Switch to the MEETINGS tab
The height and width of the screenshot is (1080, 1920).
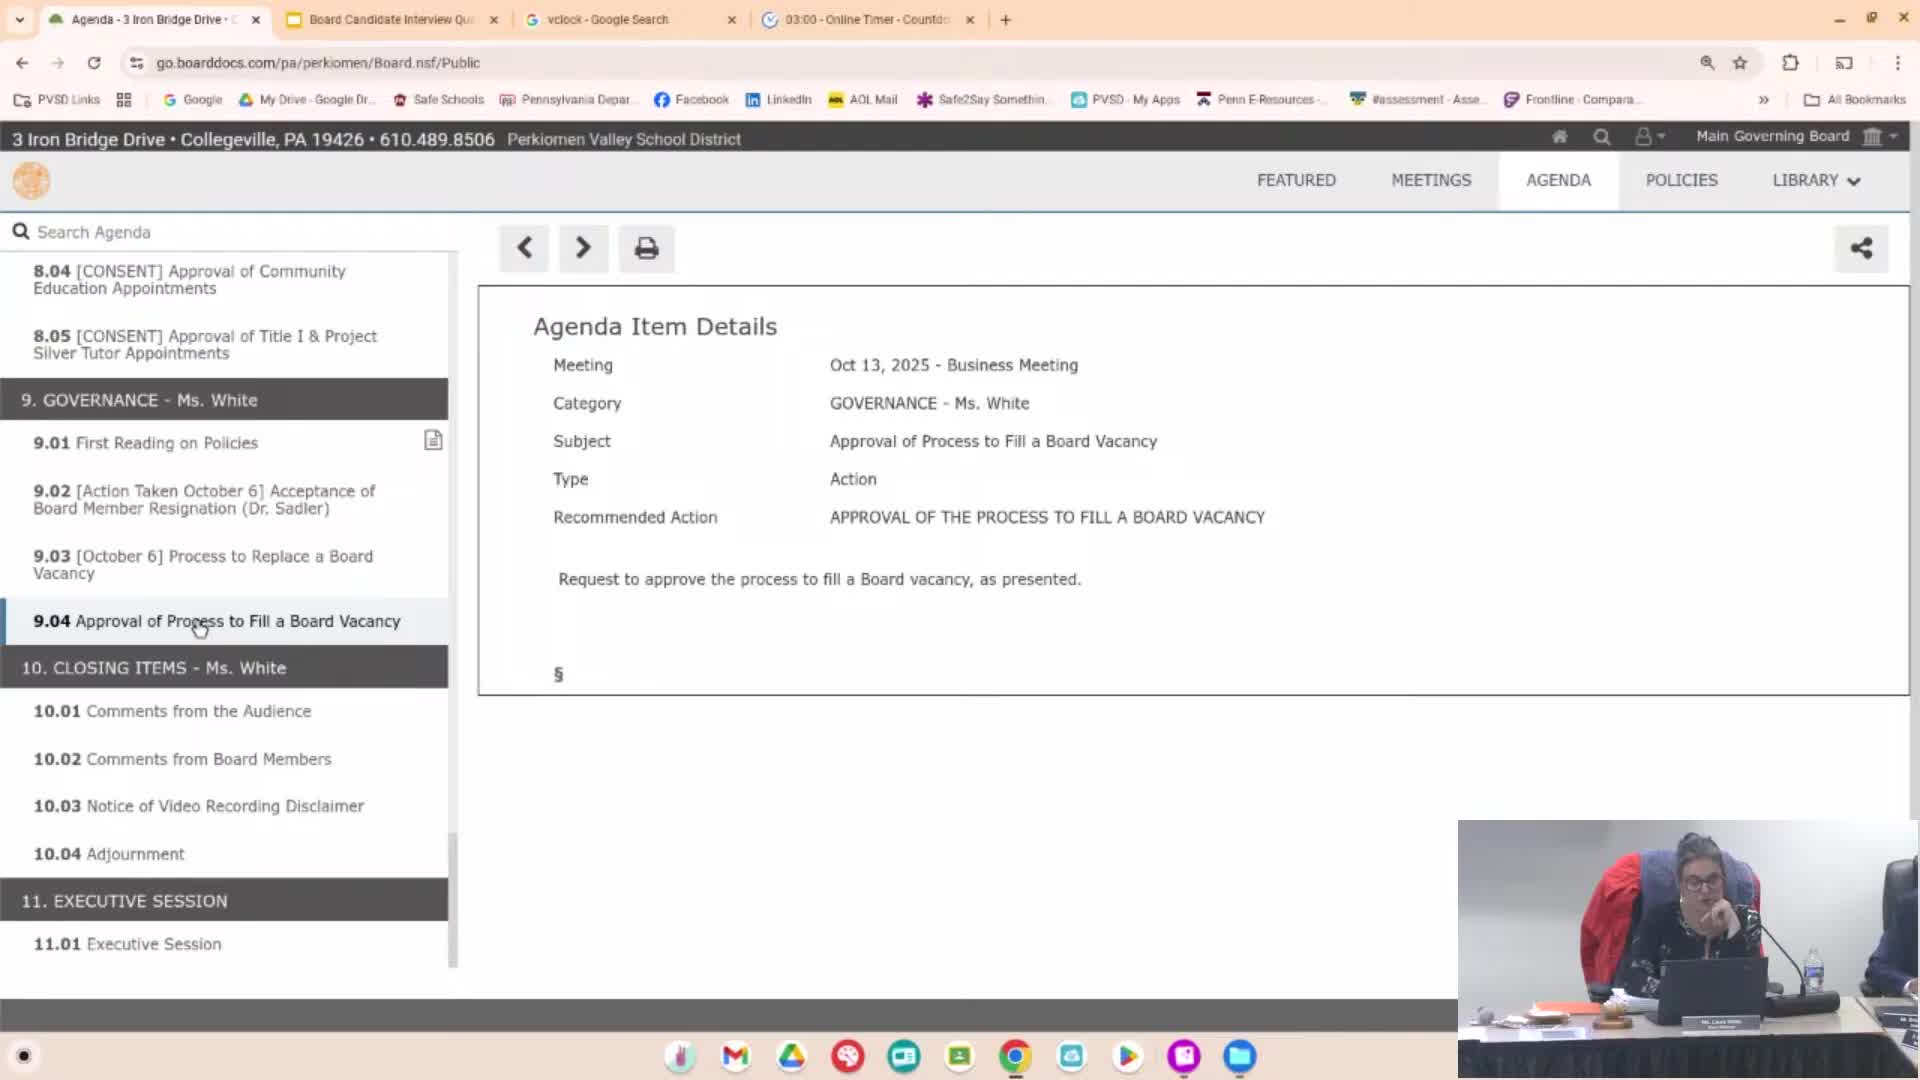pos(1431,181)
